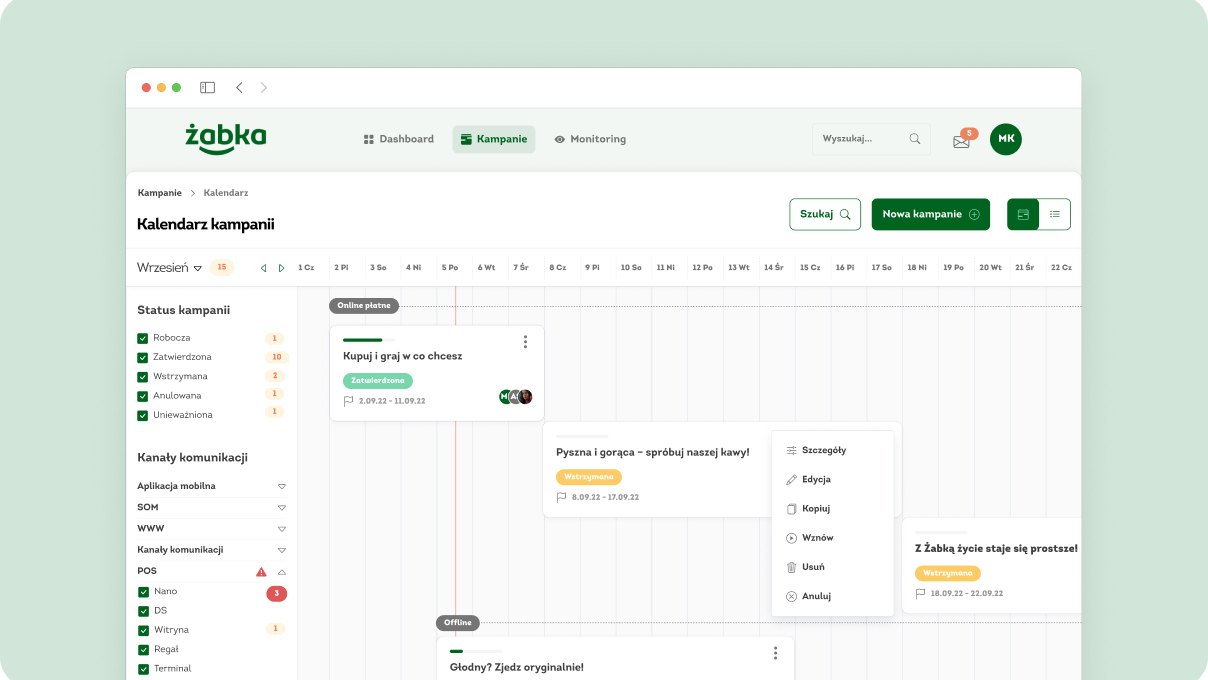Click the magnifier in the search field
The width and height of the screenshot is (1208, 680).
point(915,139)
